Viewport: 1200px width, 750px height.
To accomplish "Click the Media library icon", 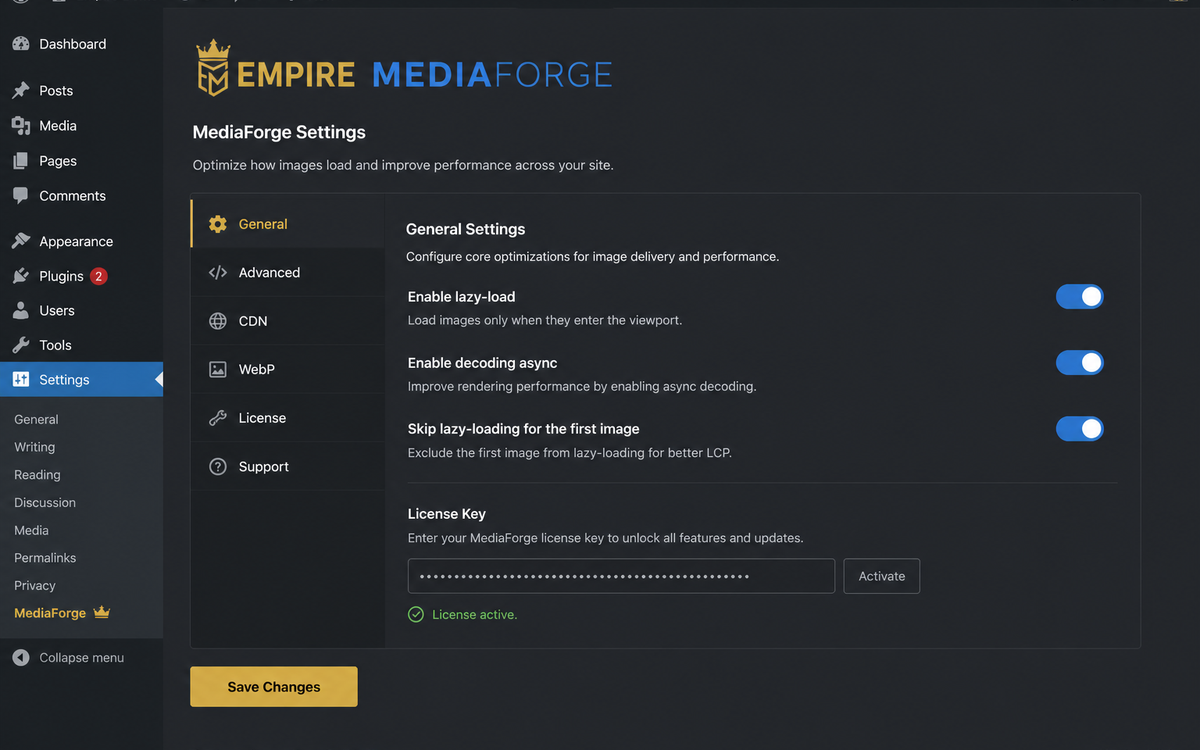I will click(x=20, y=126).
